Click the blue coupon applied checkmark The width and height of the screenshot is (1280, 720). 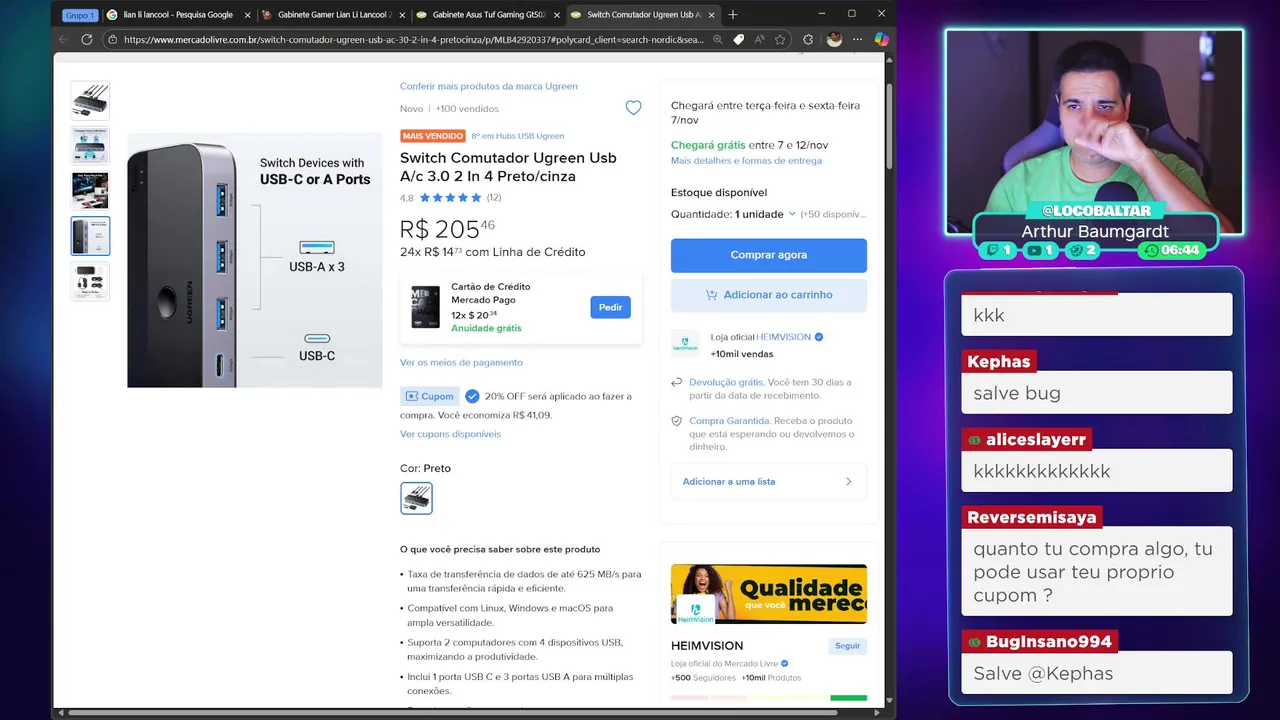click(472, 396)
